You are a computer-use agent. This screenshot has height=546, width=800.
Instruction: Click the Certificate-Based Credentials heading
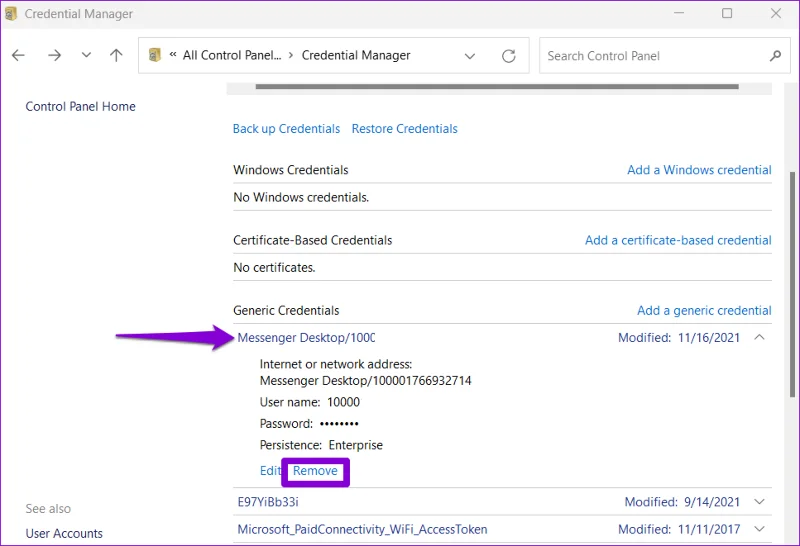(x=312, y=240)
